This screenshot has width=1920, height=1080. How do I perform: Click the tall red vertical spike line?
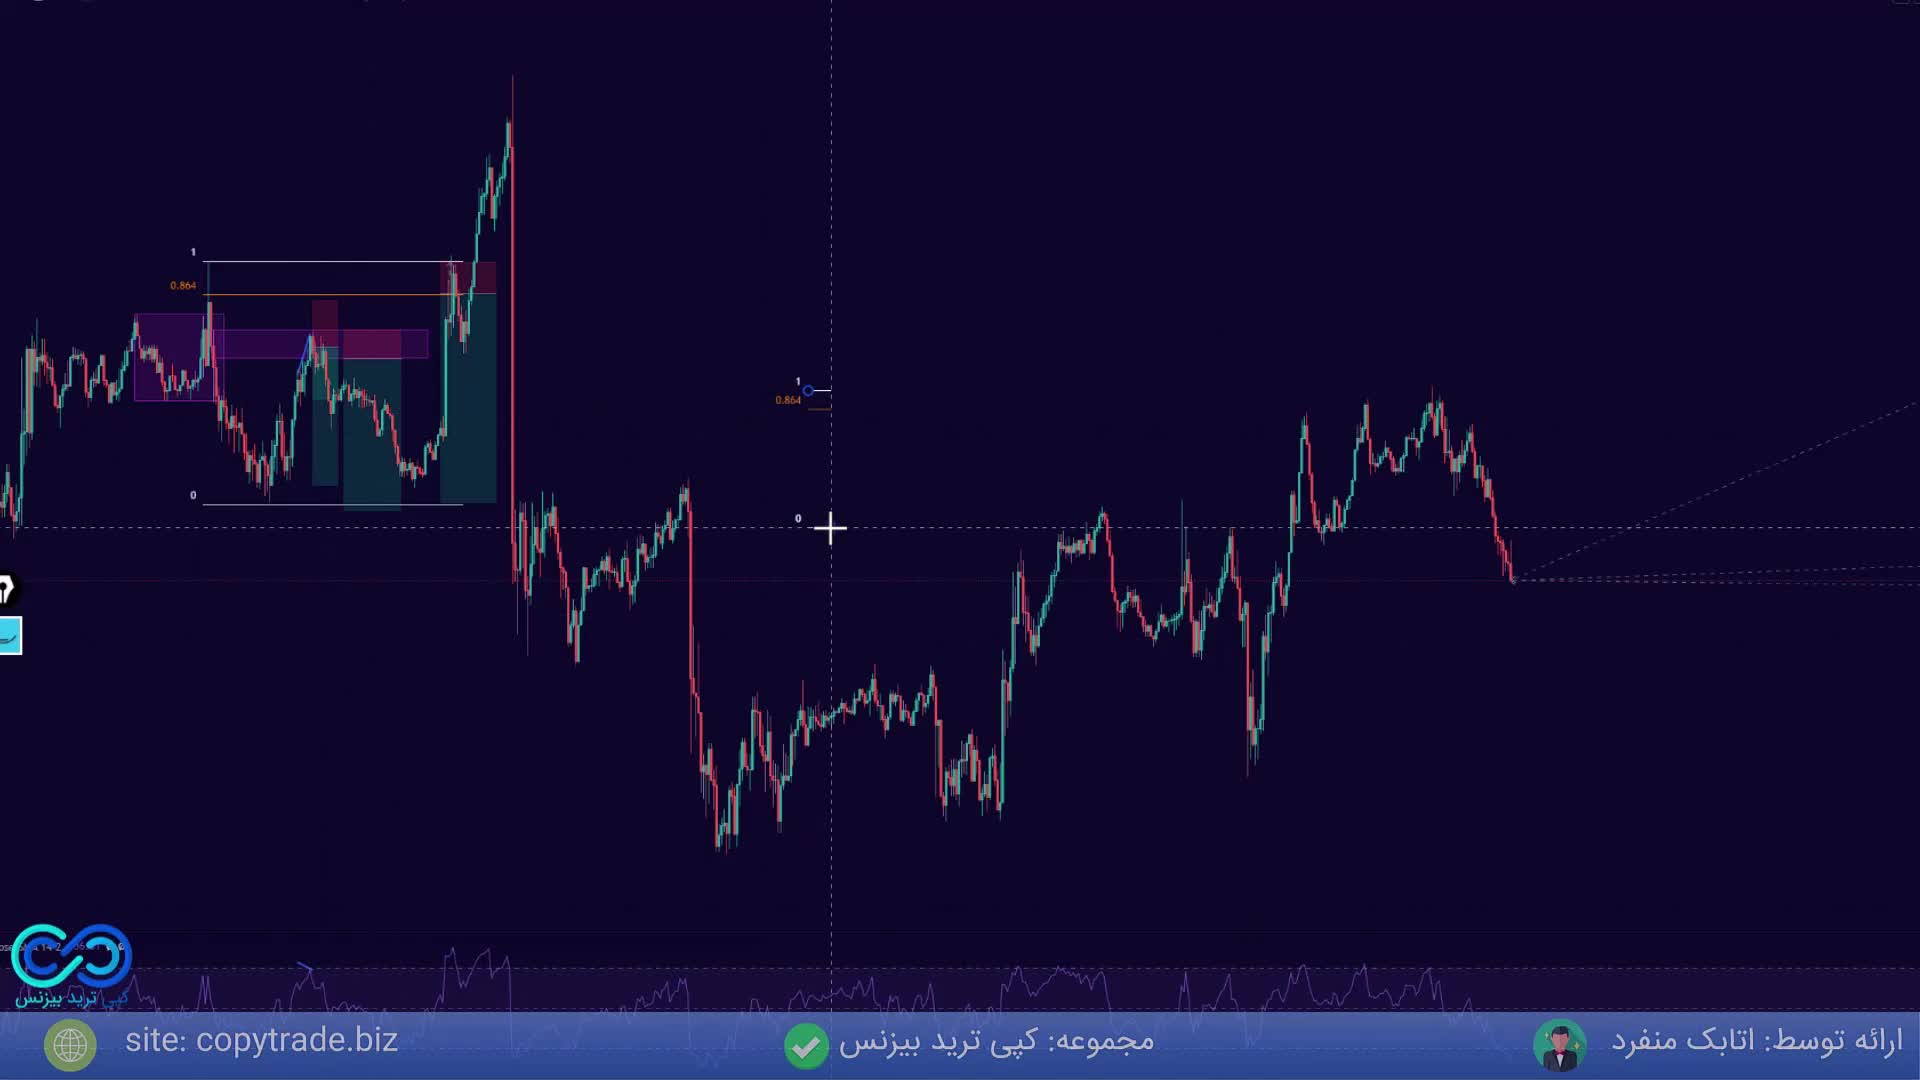point(513,300)
